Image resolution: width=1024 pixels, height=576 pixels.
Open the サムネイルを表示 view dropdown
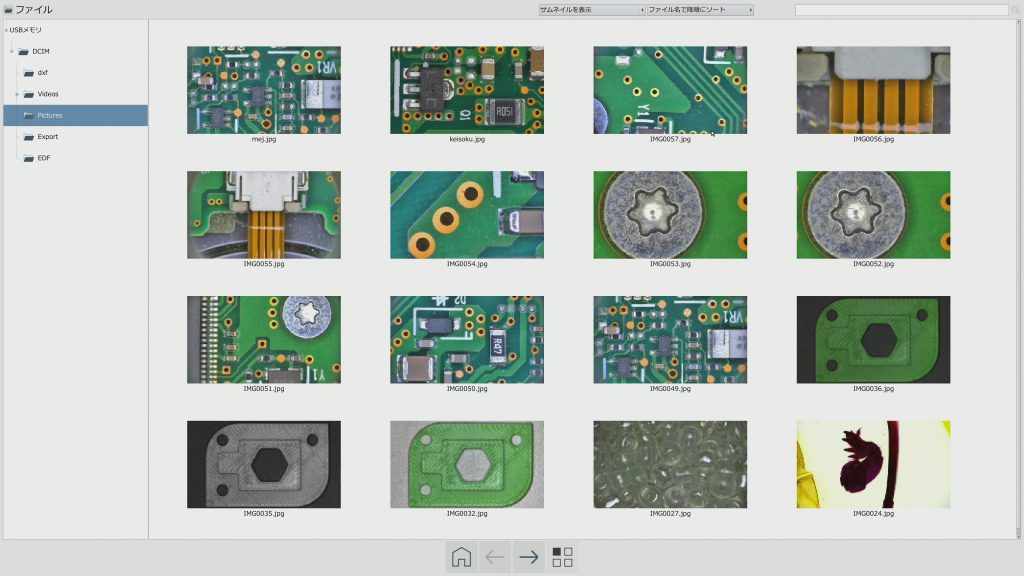[x=591, y=10]
